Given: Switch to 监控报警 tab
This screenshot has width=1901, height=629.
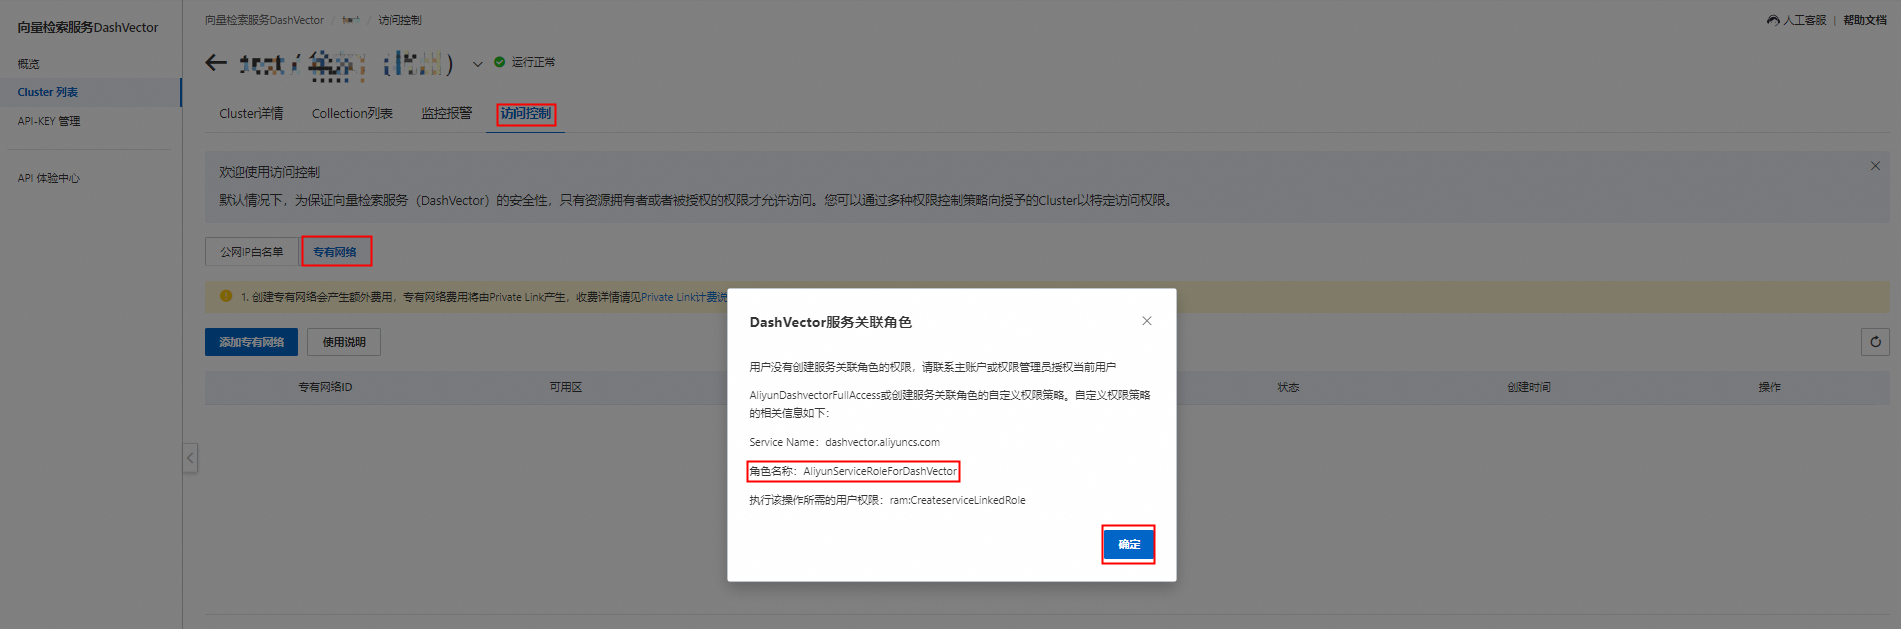Looking at the screenshot, I should point(446,114).
